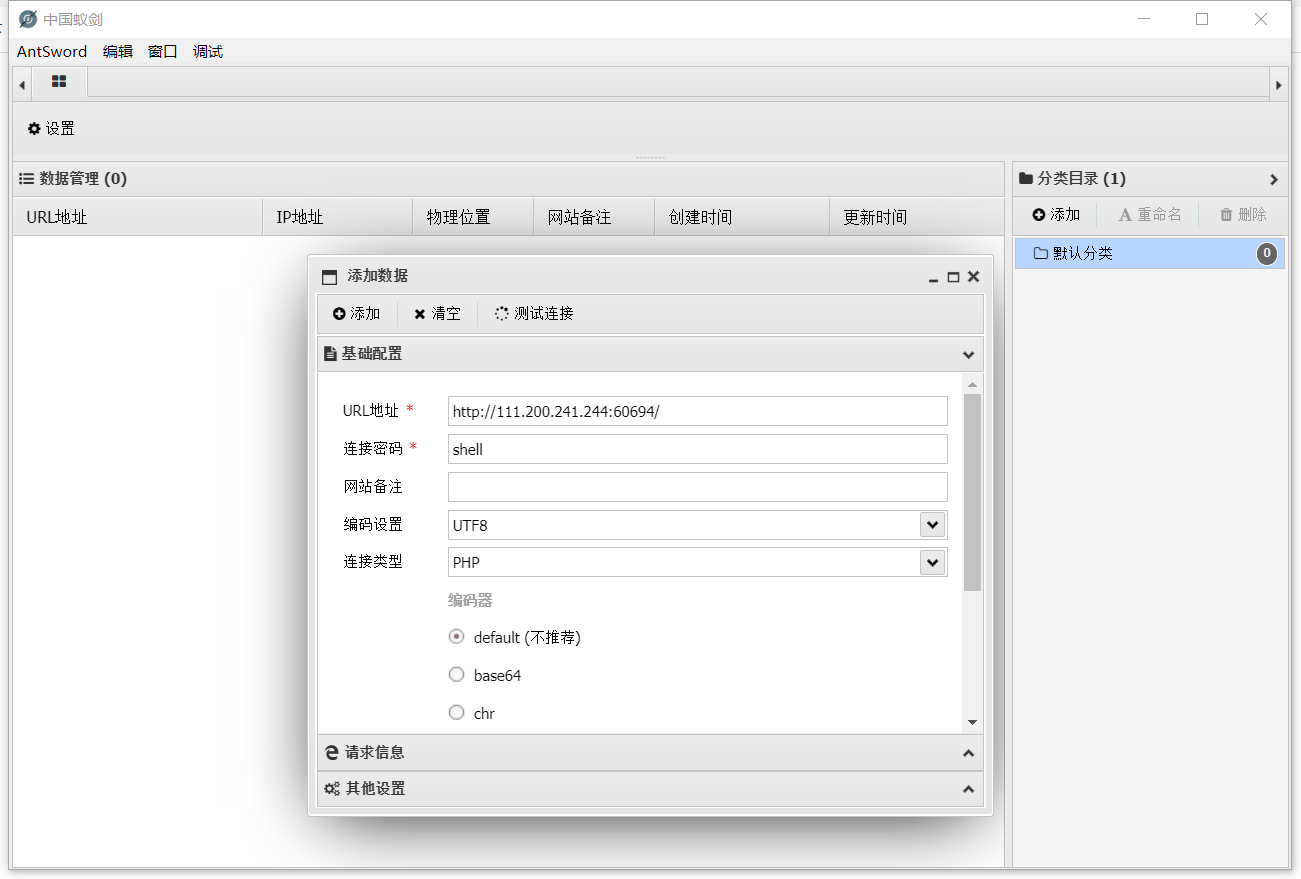
Task: Click the 数据管理 list icon
Action: (25, 178)
